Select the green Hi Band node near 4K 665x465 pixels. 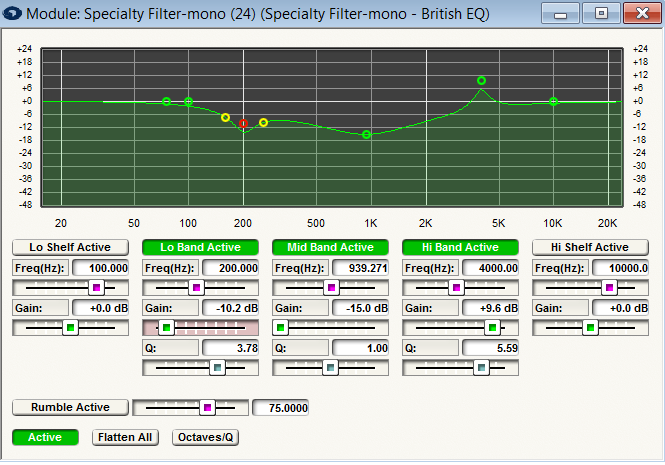[481, 81]
